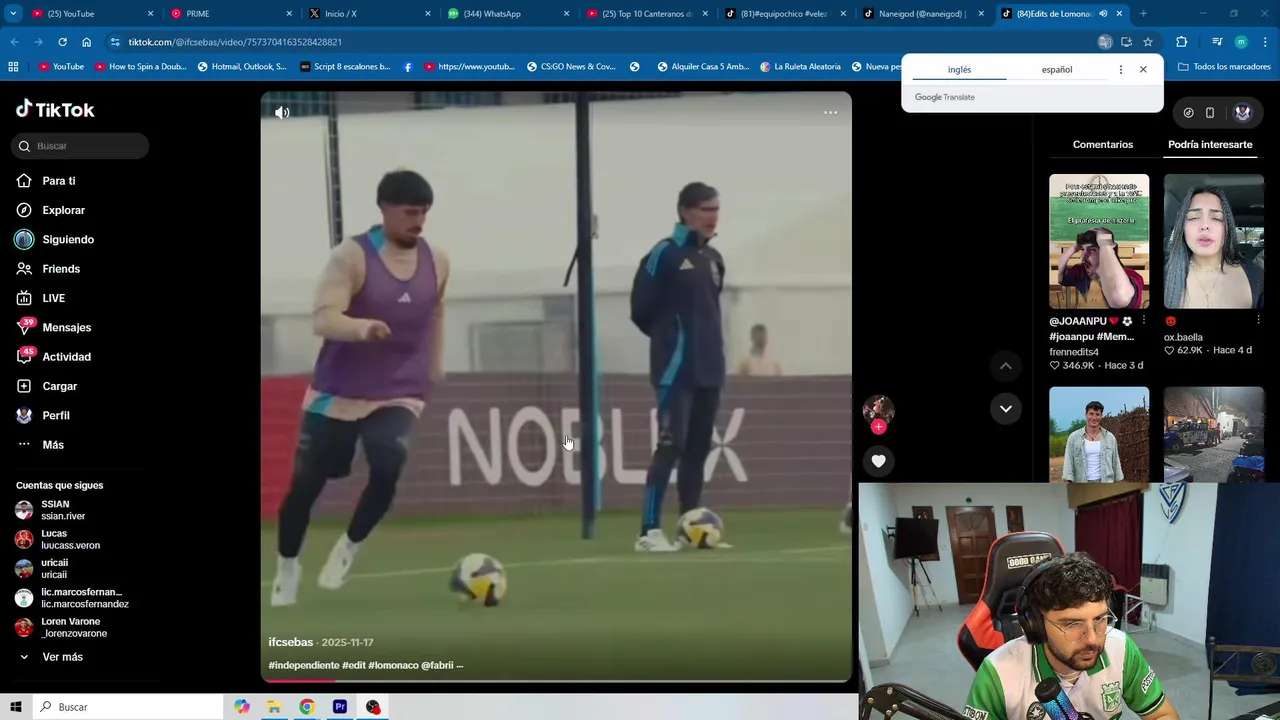Image resolution: width=1280 pixels, height=720 pixels.
Task: Open Chrome extensions puzzle icon
Action: pos(1181,42)
